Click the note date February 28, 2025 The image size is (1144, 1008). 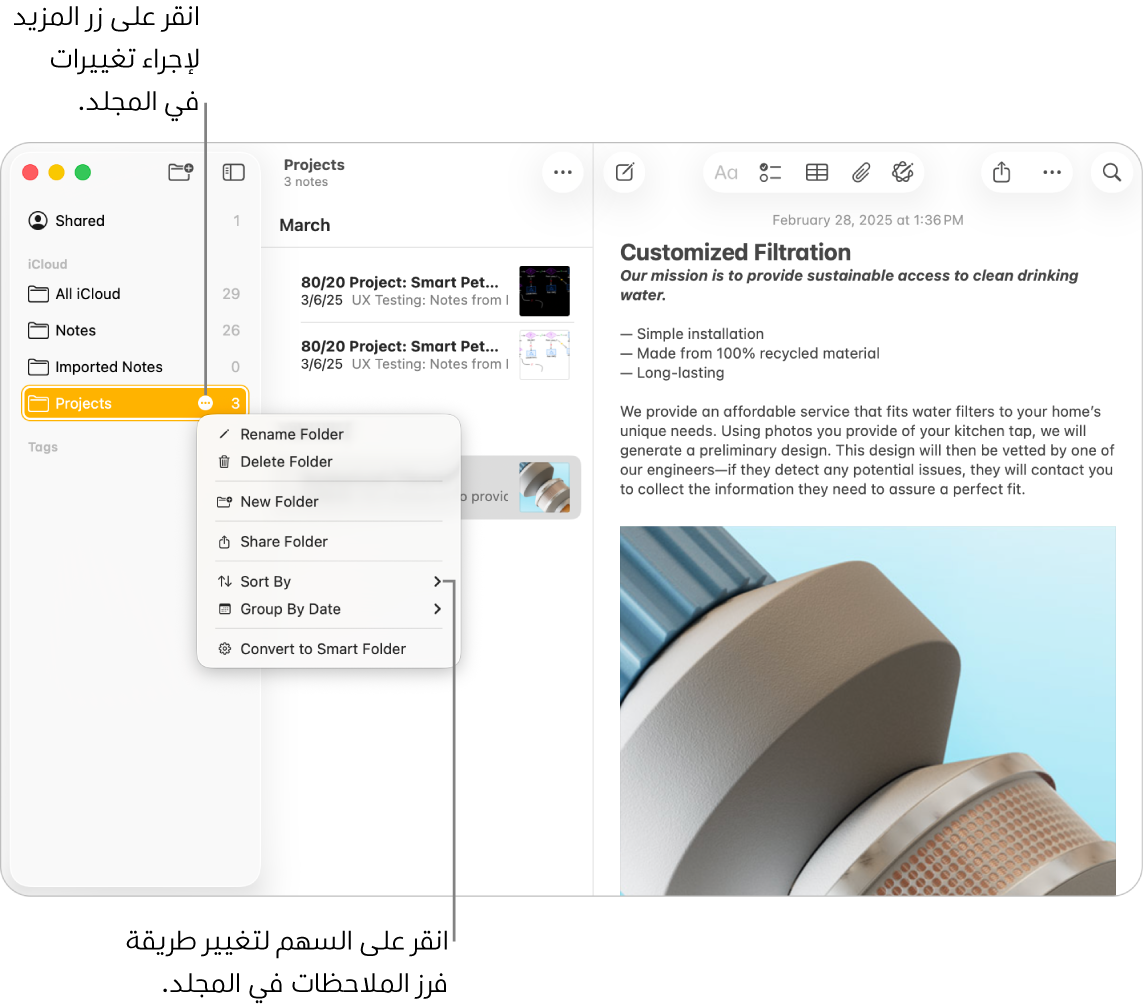point(867,220)
